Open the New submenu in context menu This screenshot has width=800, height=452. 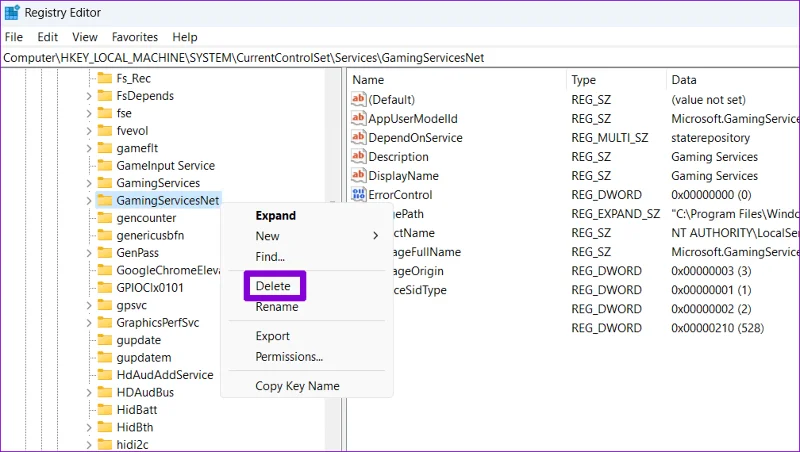306,236
